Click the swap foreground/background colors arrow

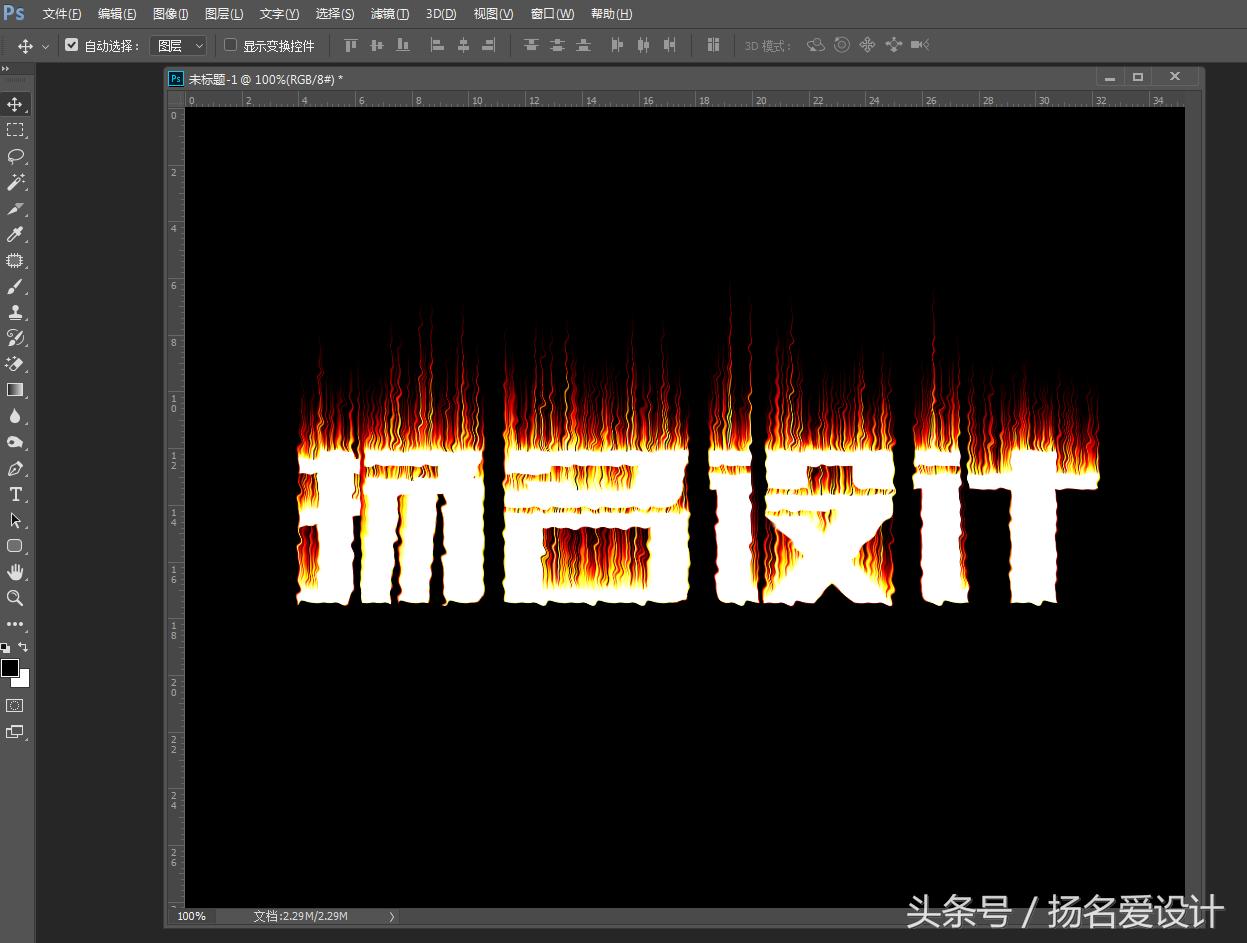(x=24, y=647)
